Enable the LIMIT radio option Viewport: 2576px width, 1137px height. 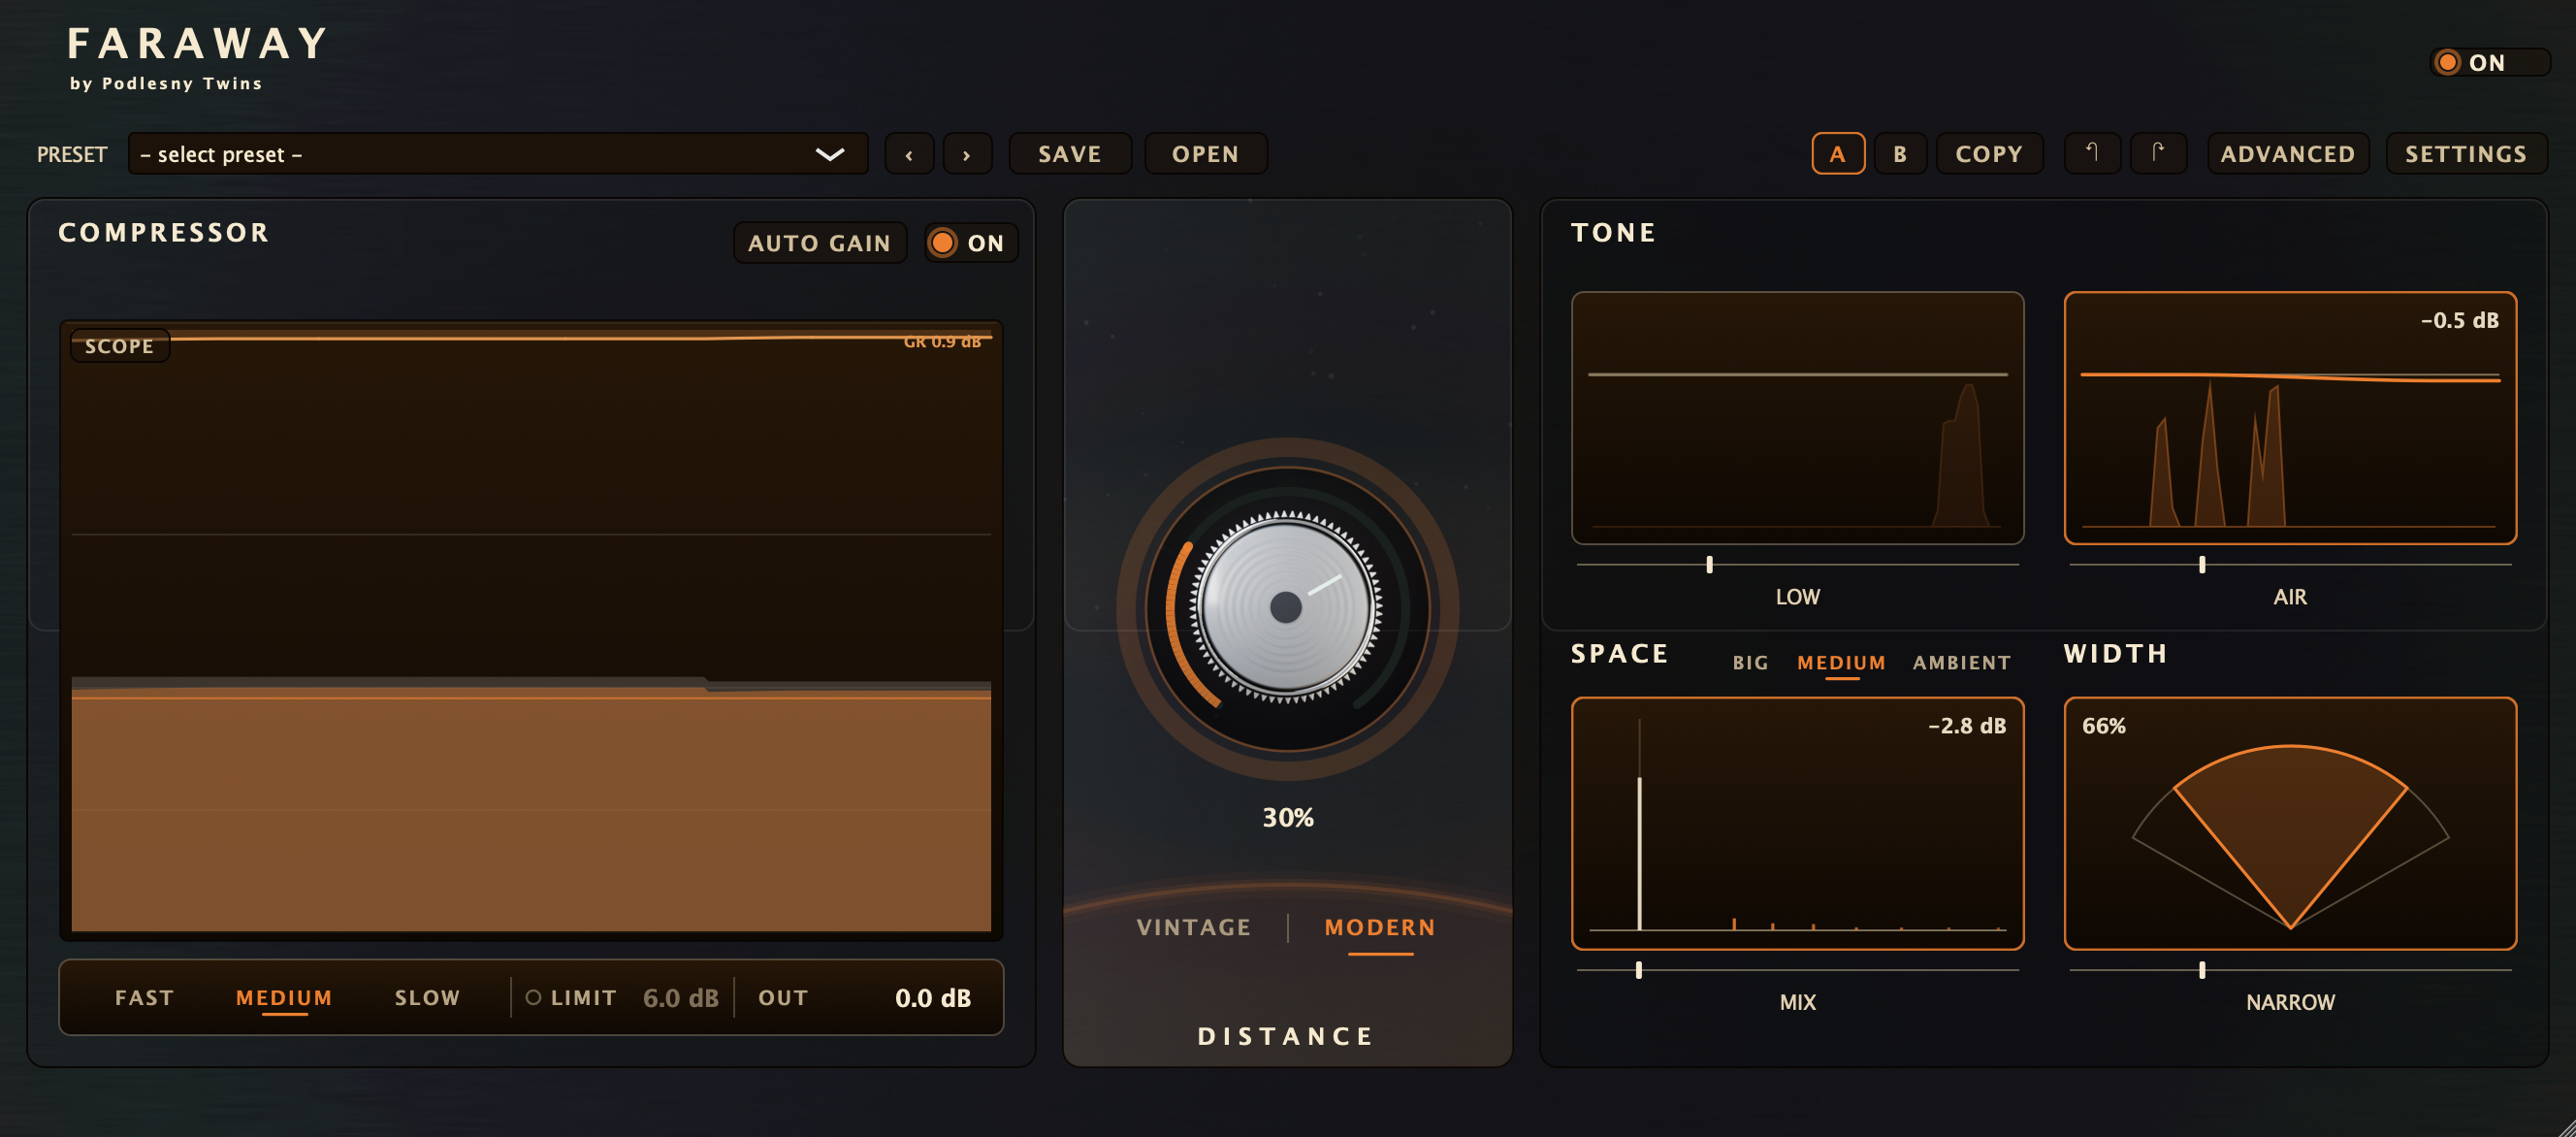[570, 998]
